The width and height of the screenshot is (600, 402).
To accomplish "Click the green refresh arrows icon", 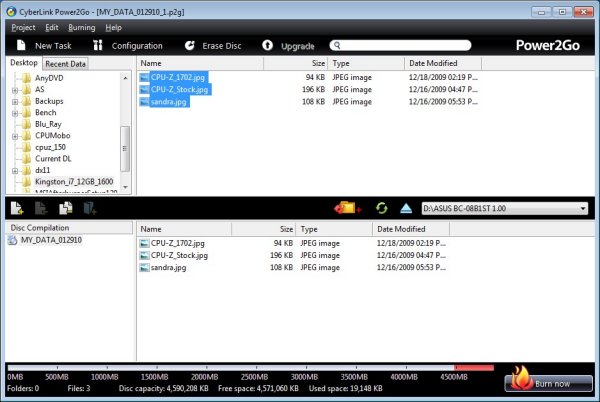I will (x=382, y=208).
